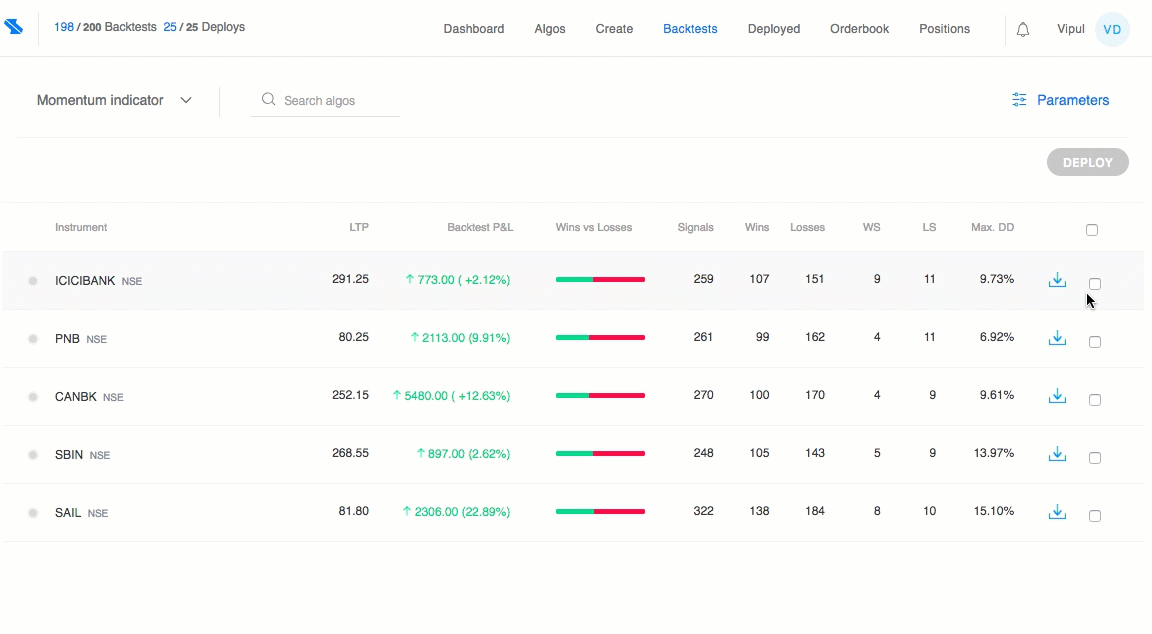Click SBIN max drawdown 13.97%
This screenshot has height=634, width=1152.
point(993,453)
